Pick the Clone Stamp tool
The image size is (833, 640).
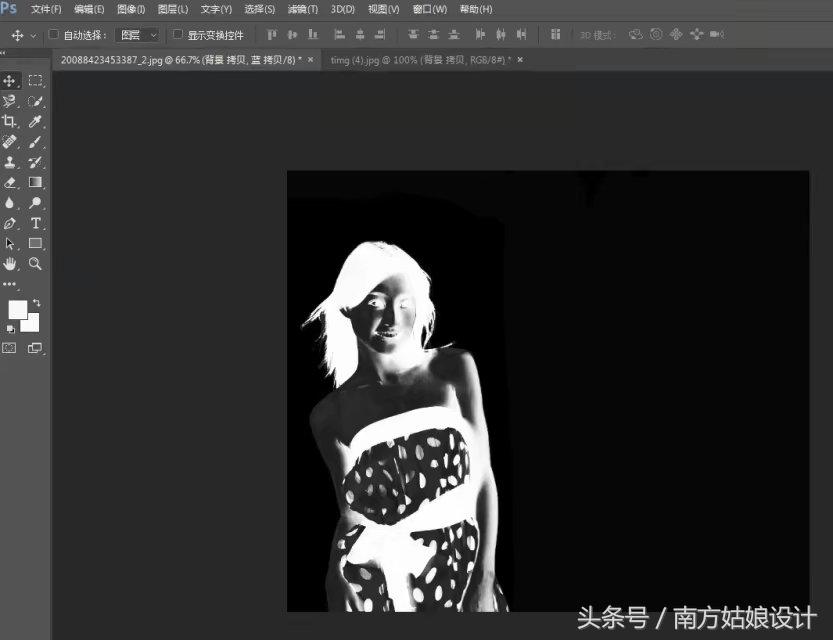click(10, 161)
